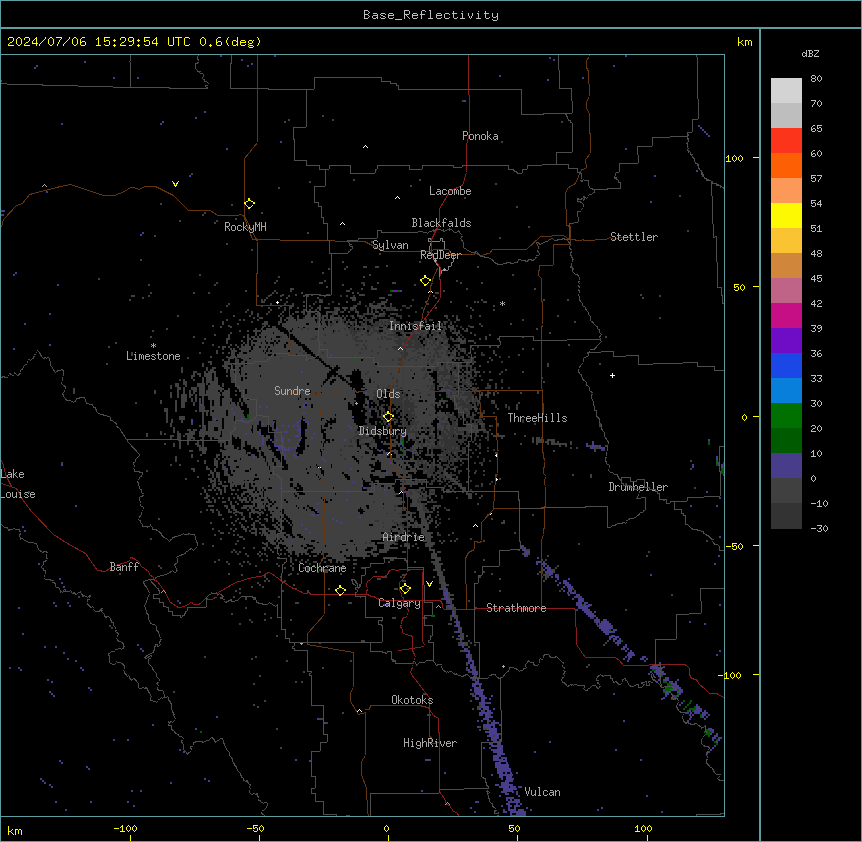Click the yellow diamond marker above RockyMH
Viewport: 862px width, 842px height.
(250, 204)
